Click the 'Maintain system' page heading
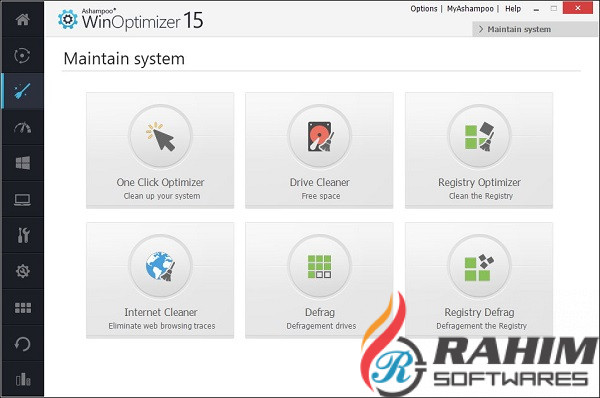 click(124, 59)
